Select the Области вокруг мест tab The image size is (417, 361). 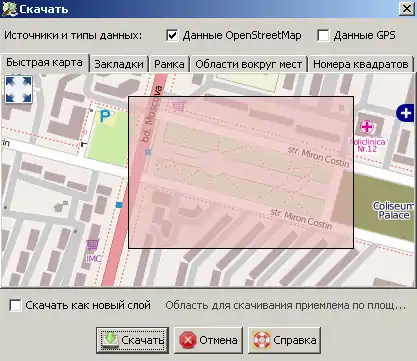(249, 64)
